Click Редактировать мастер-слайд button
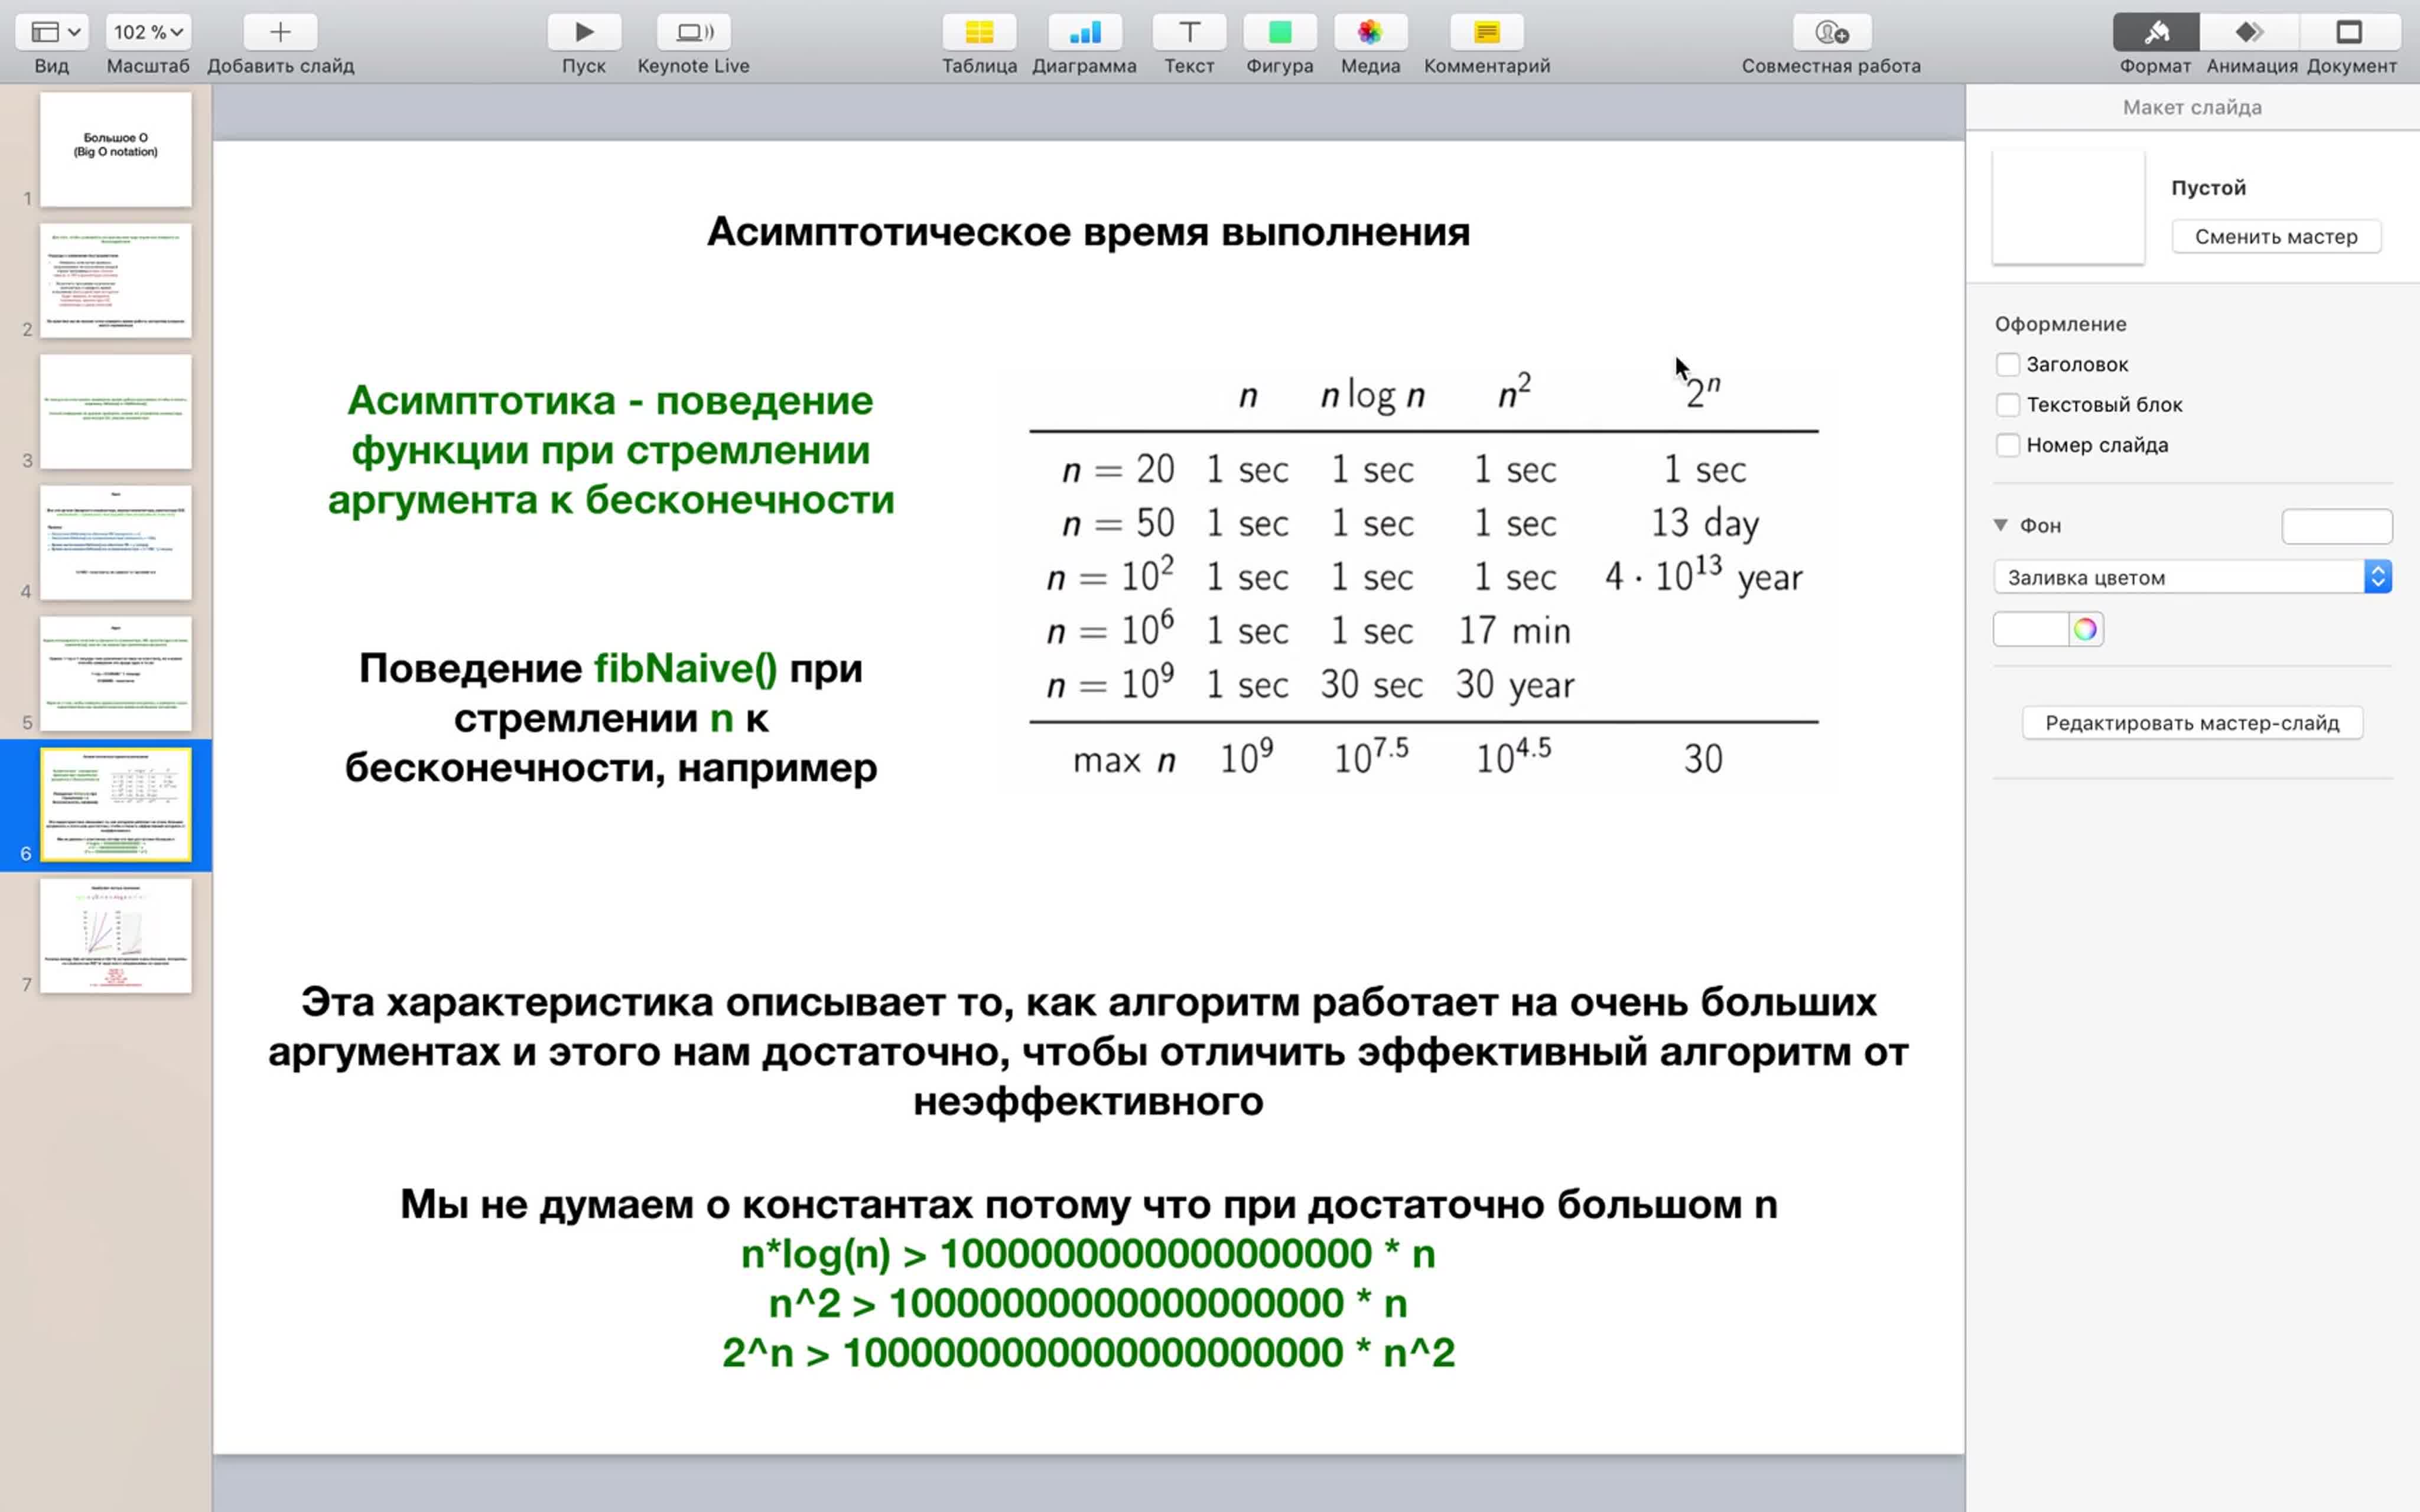 click(x=2192, y=723)
